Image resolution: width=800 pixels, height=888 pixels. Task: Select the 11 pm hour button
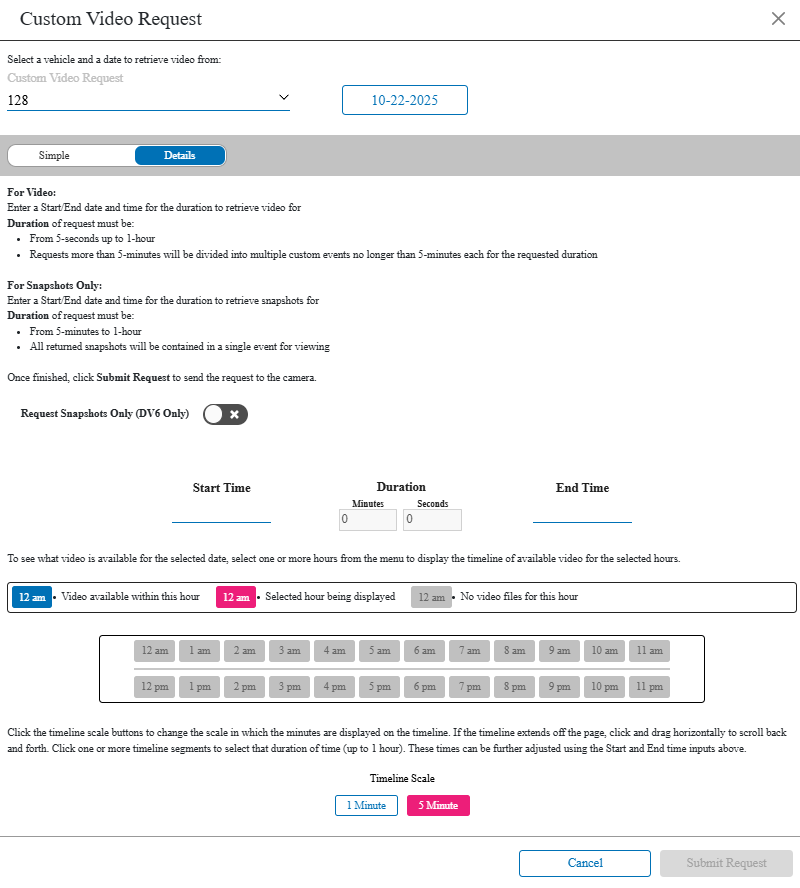(650, 687)
